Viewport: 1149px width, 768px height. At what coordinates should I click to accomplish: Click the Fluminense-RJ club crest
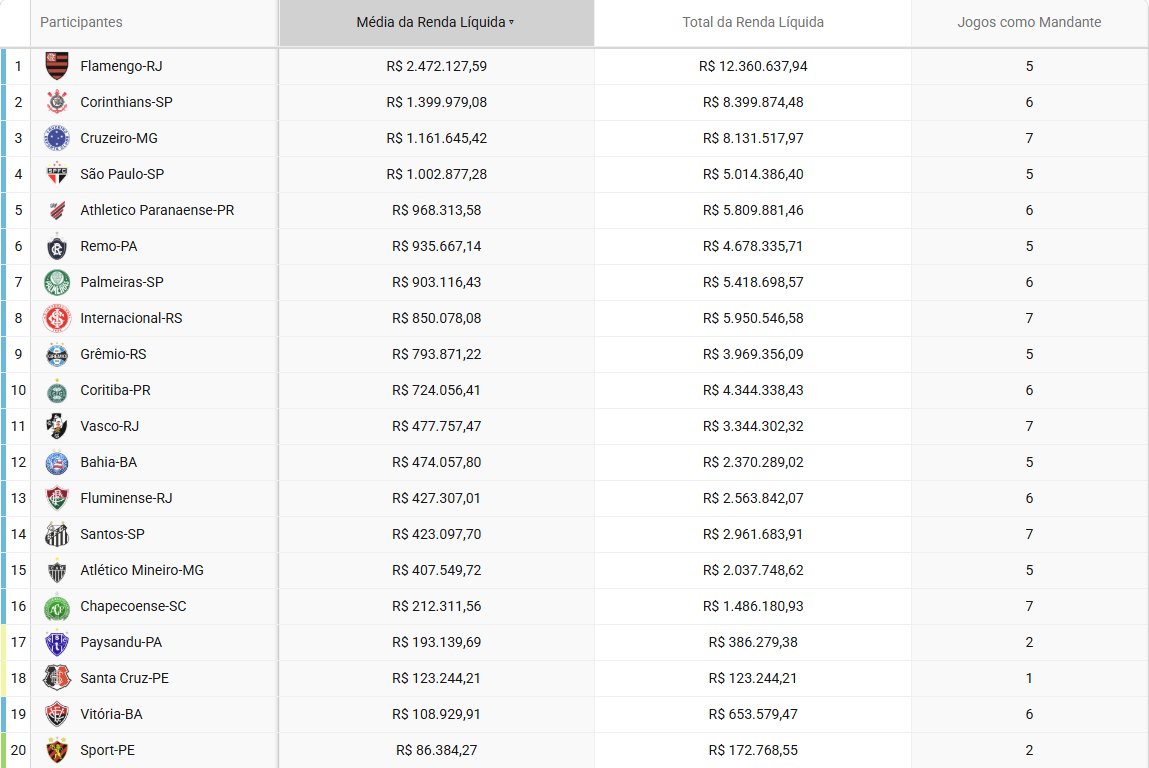pyautogui.click(x=56, y=498)
